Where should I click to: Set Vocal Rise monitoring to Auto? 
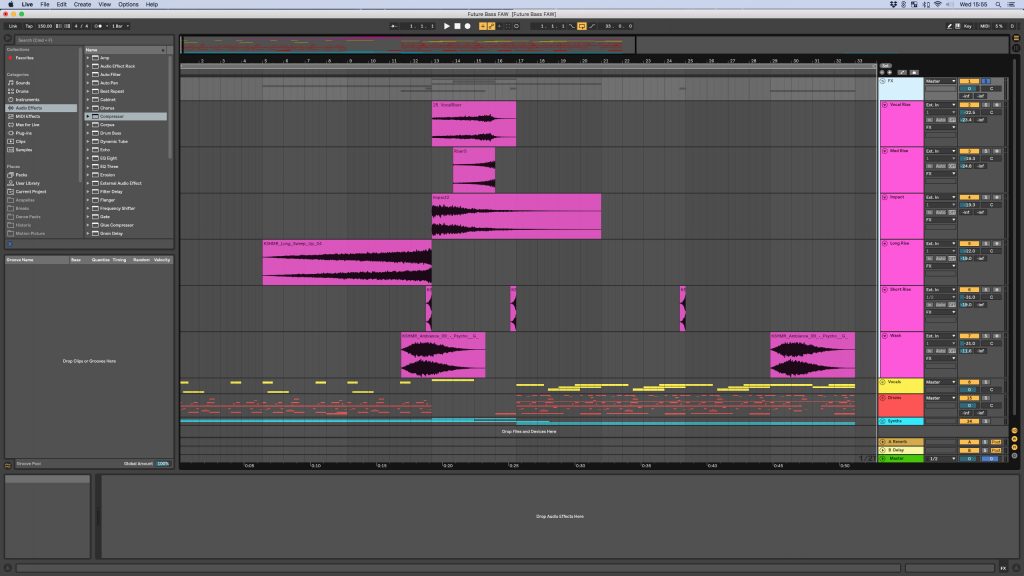coord(940,120)
